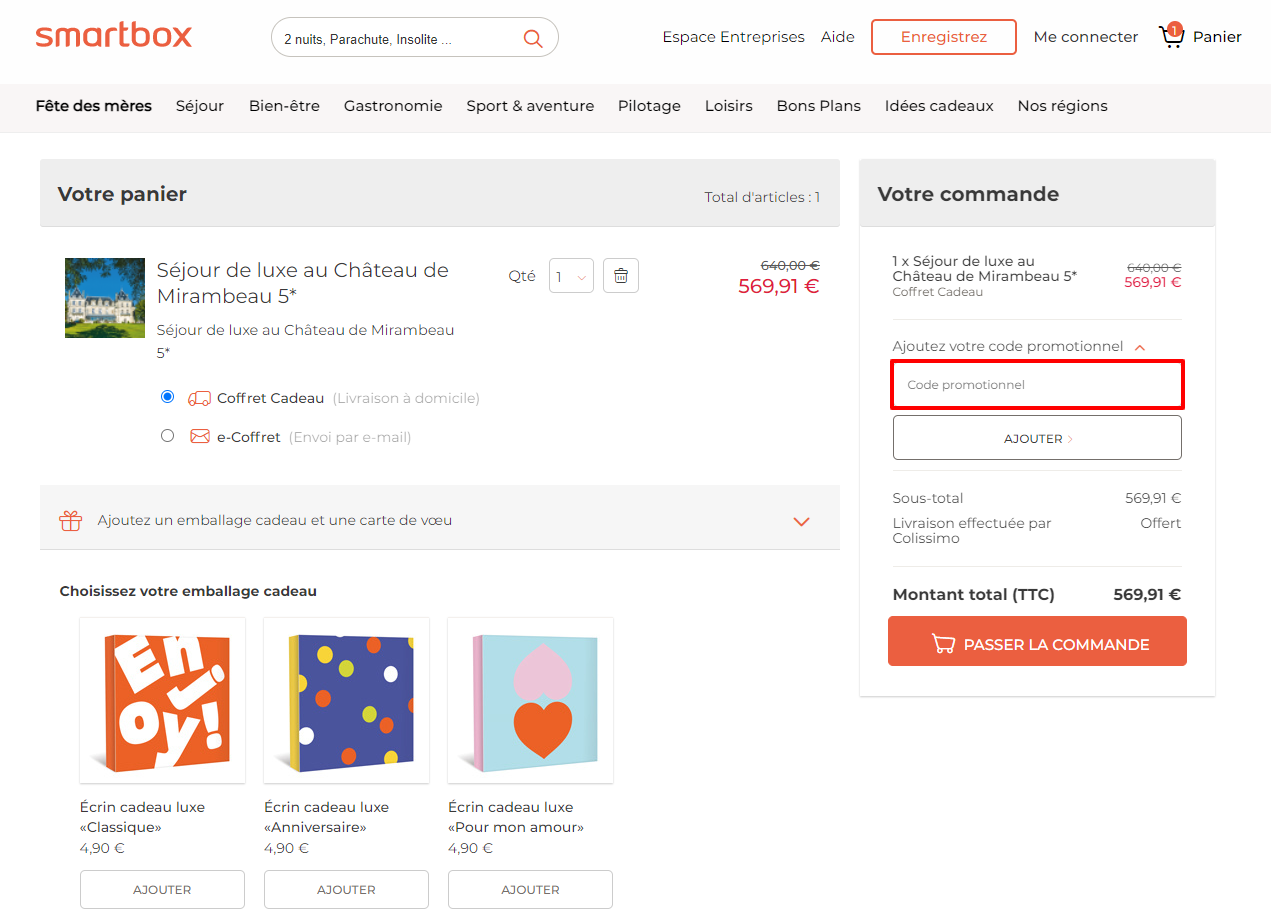Viewport: 1271px width, 922px height.
Task: Click cart icon in Passer la commande
Action: [x=942, y=644]
